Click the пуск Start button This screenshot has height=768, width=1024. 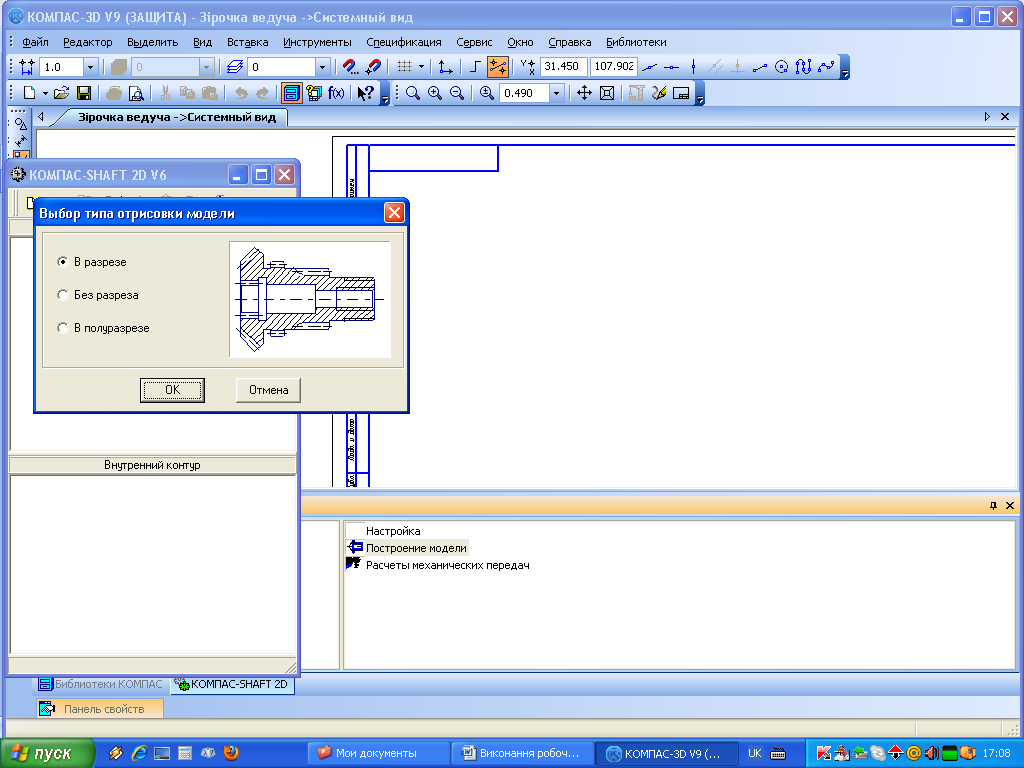click(46, 753)
